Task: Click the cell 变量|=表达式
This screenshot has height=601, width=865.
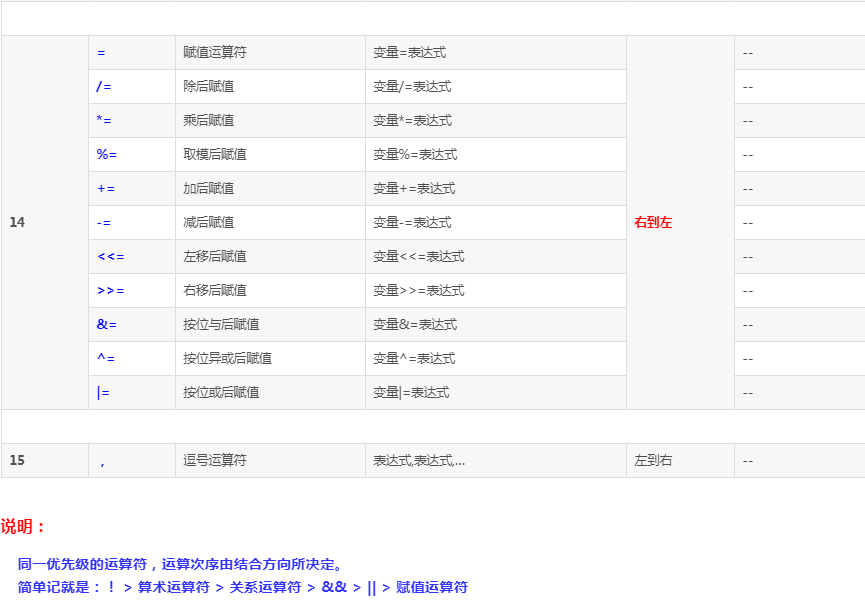Action: [x=496, y=393]
